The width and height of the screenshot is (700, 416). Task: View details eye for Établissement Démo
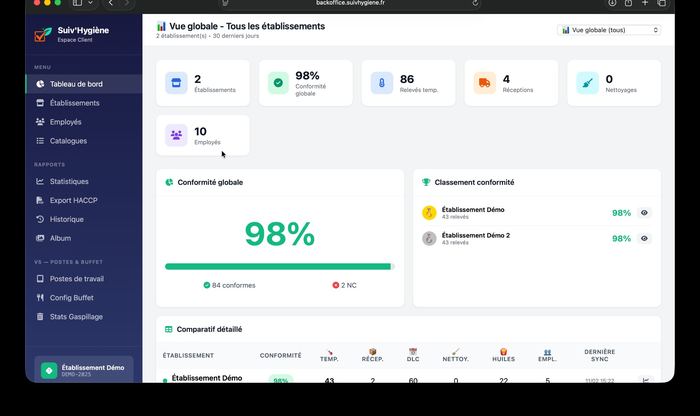tap(644, 213)
